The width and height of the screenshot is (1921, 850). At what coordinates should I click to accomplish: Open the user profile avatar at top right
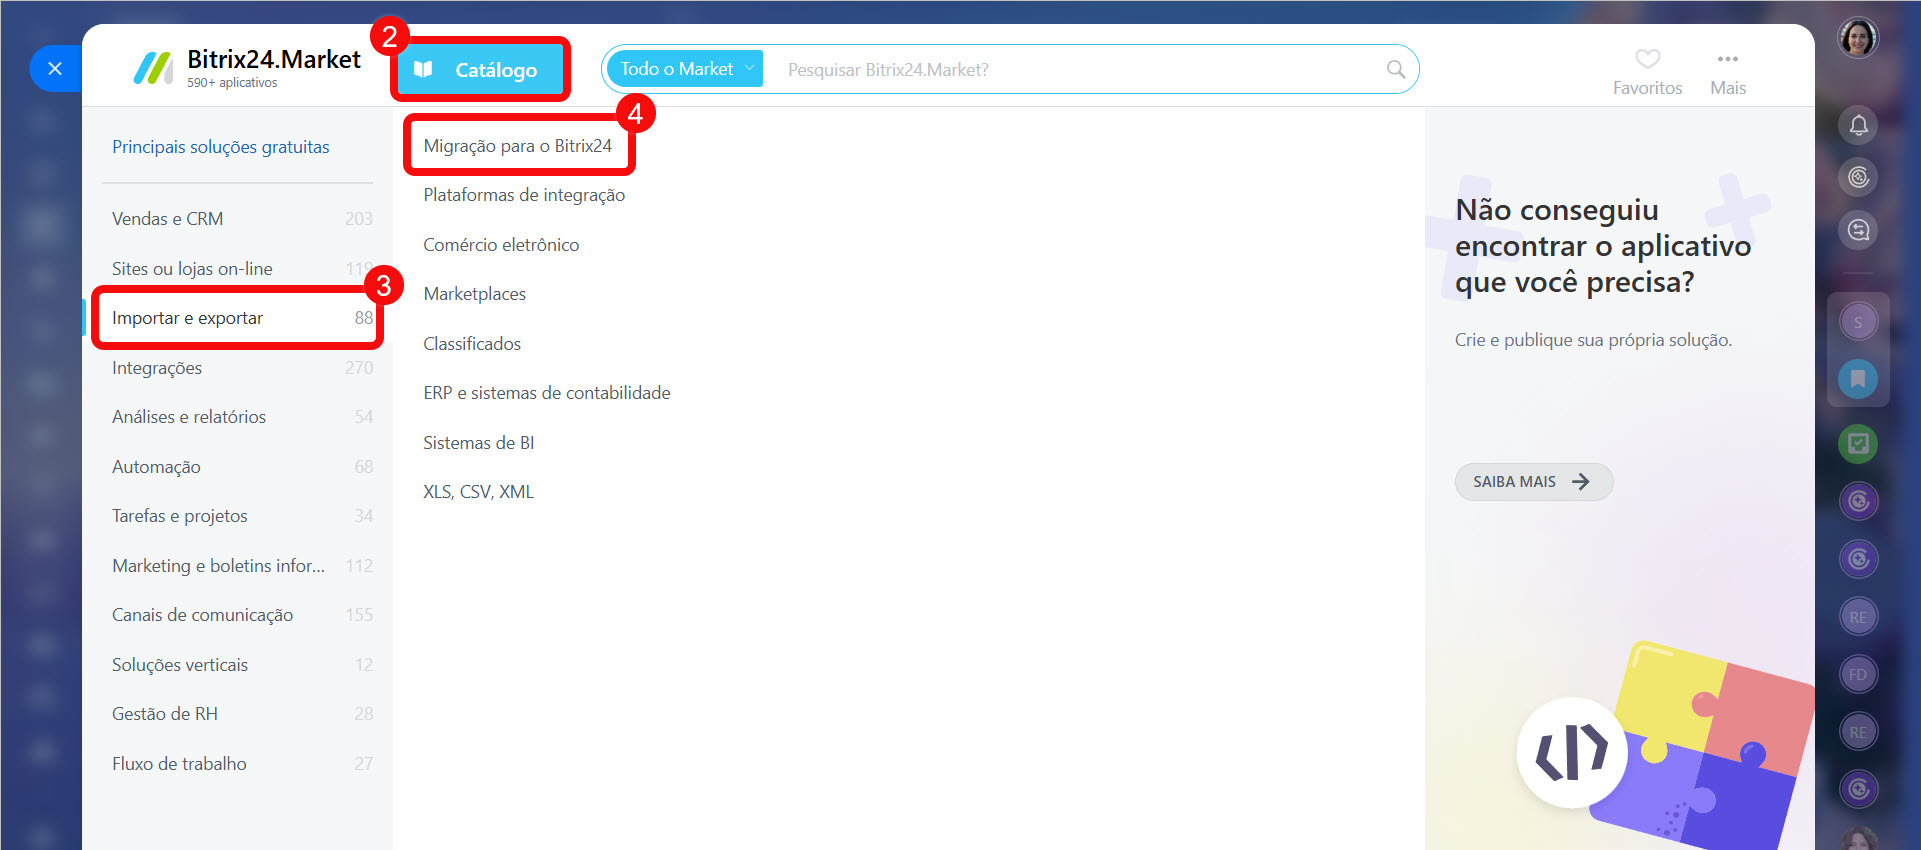coord(1858,38)
